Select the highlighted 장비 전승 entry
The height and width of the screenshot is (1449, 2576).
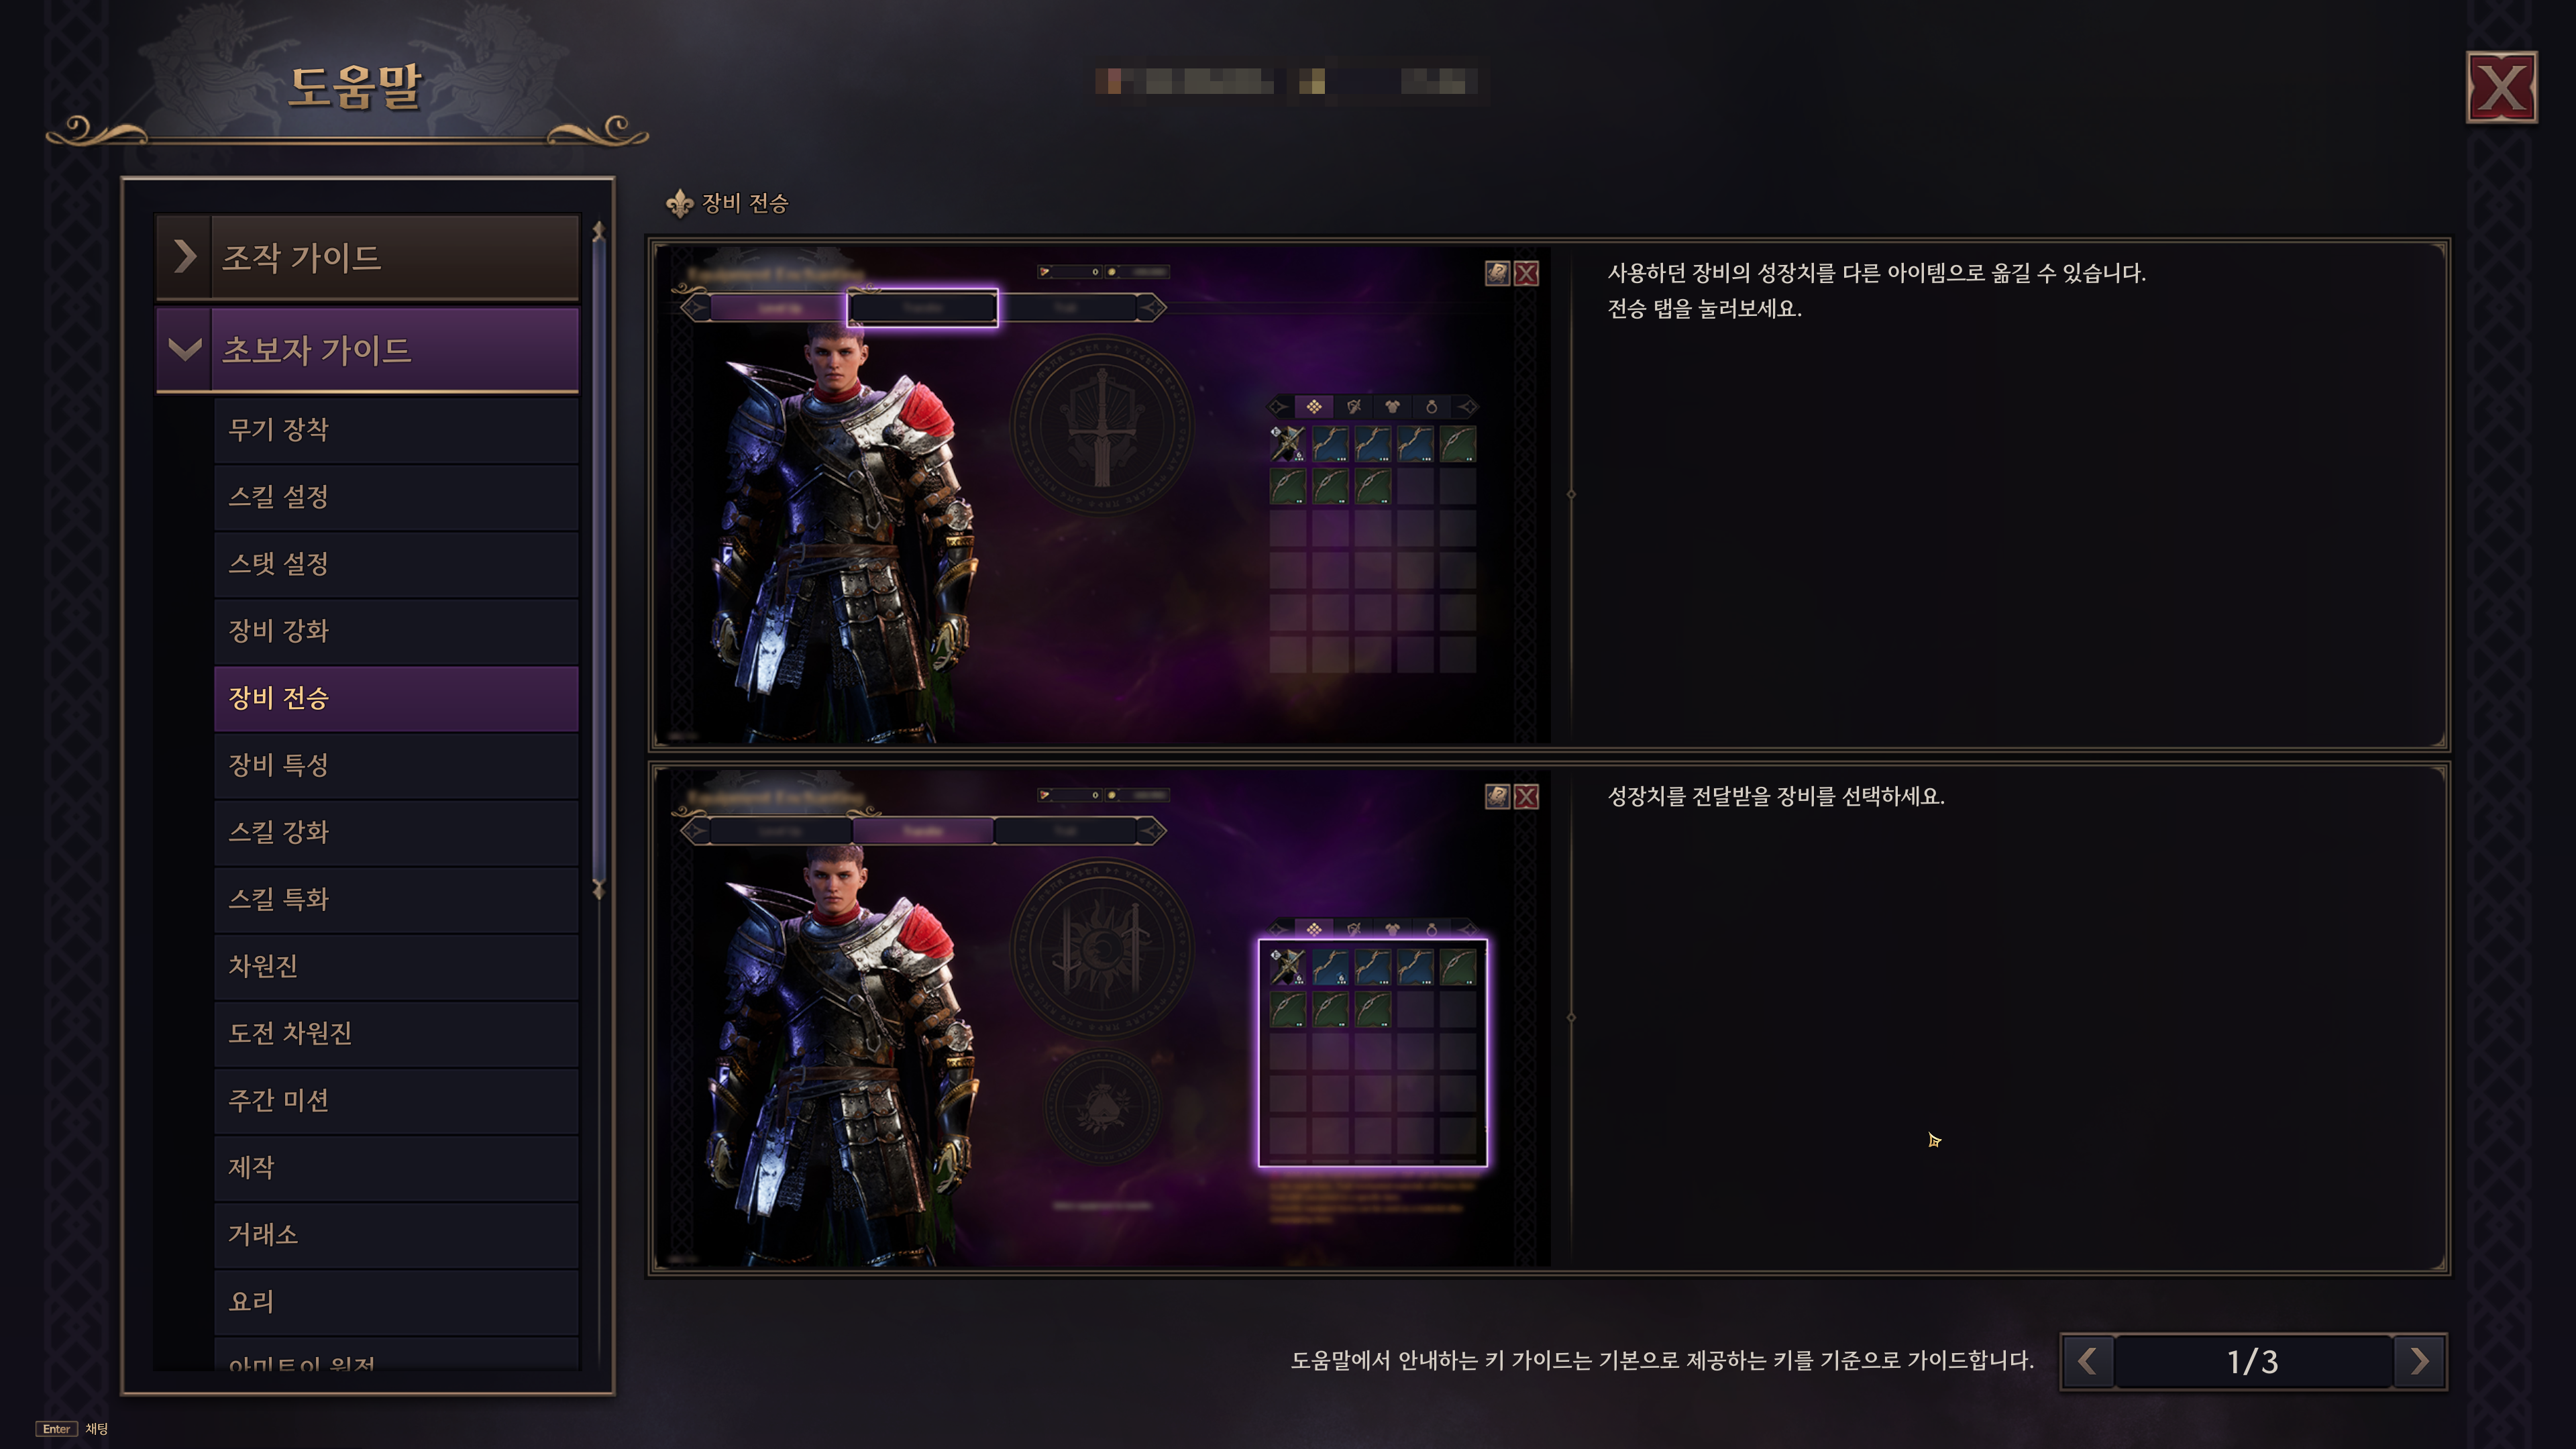396,698
